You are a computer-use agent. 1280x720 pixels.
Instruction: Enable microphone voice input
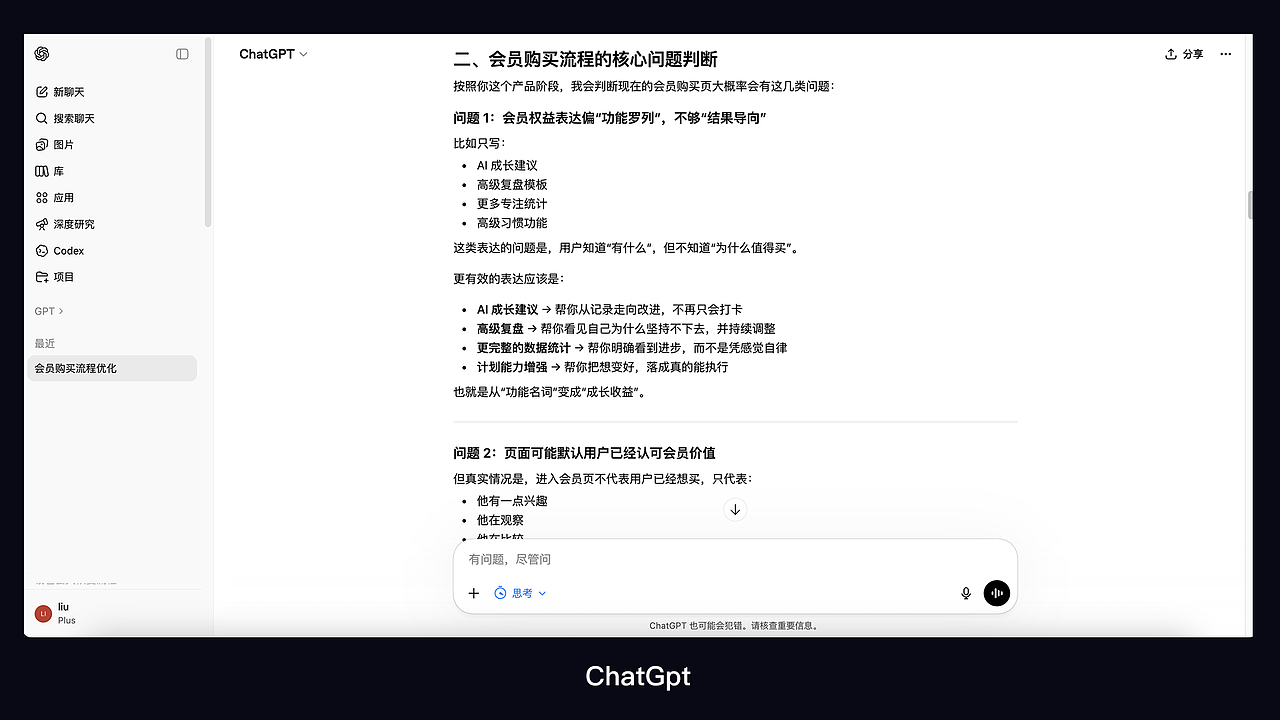[x=965, y=593]
